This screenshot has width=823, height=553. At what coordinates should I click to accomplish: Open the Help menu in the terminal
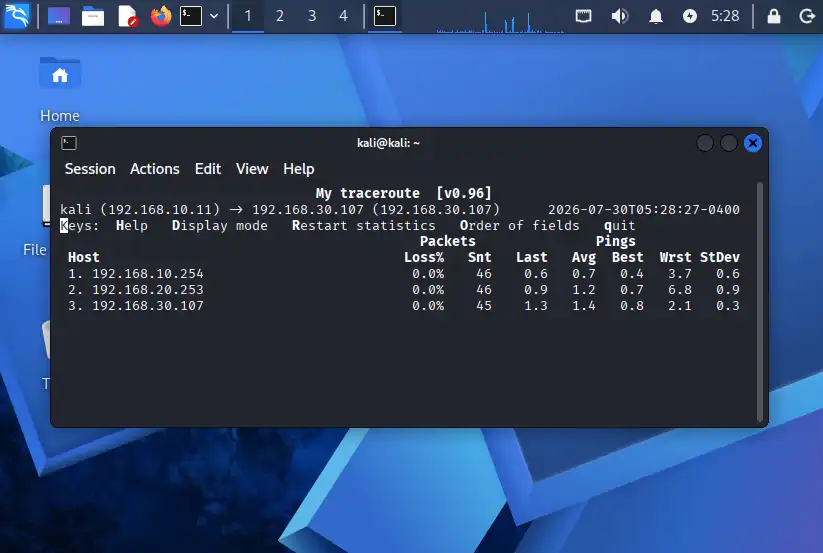(x=299, y=169)
